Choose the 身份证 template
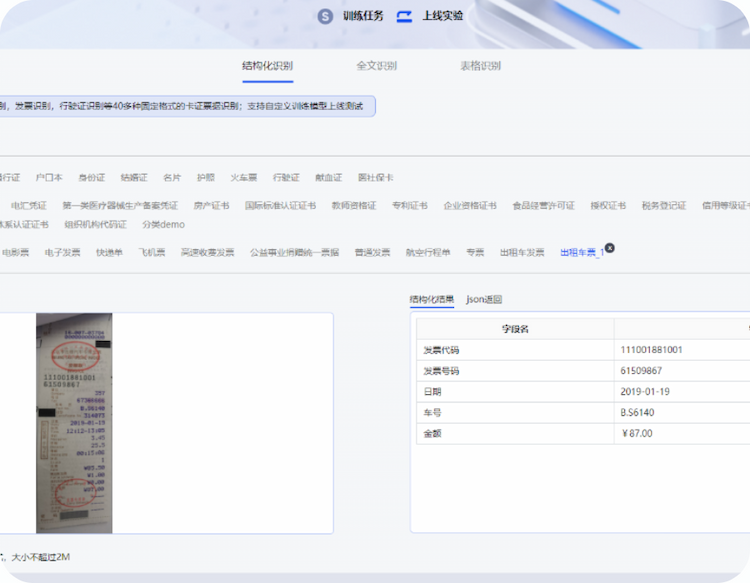 91,178
